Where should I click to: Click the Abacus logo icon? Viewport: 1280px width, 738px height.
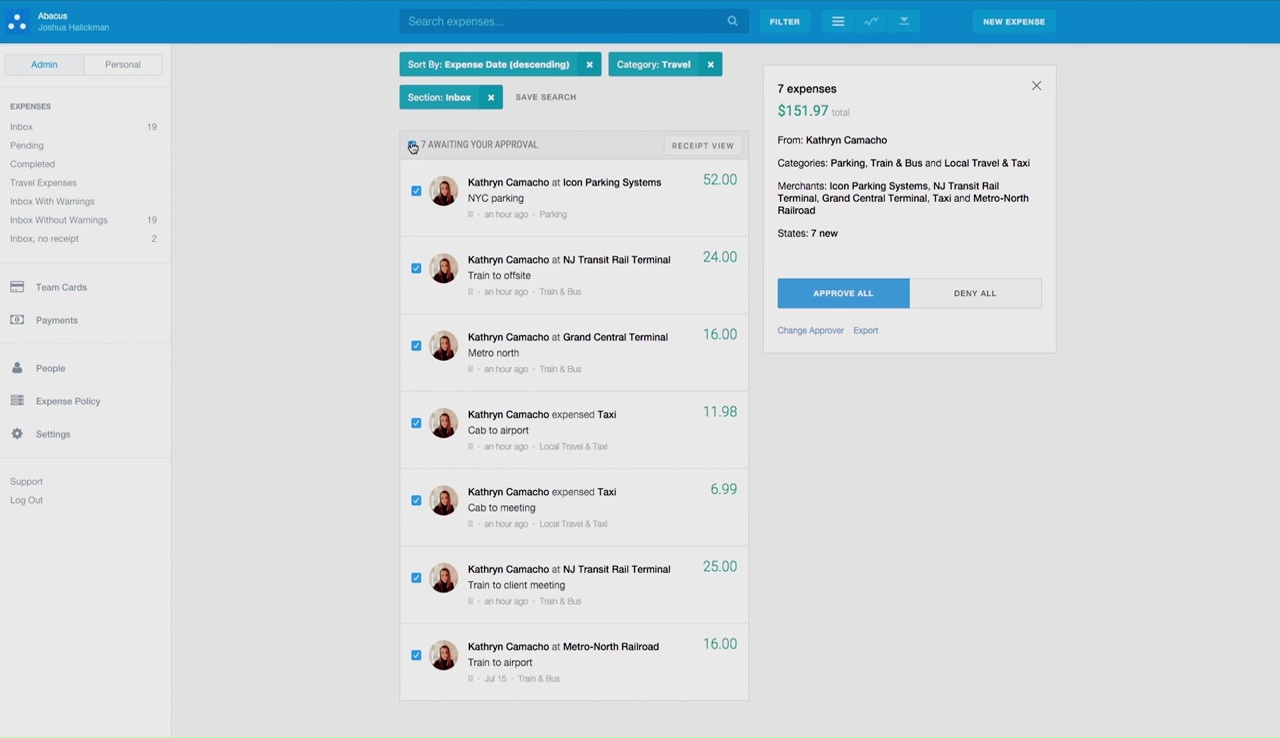pos(17,21)
